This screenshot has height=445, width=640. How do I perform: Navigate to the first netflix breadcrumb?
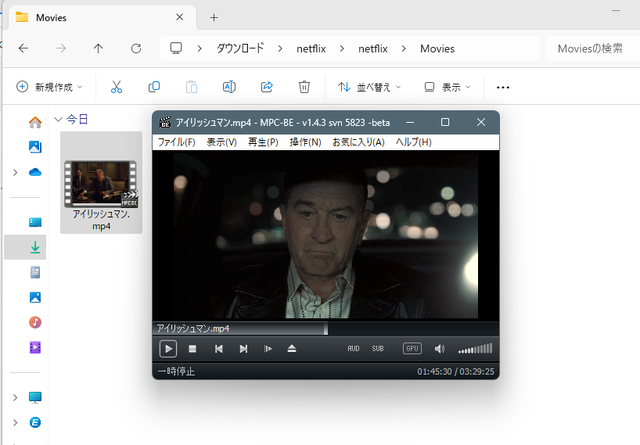[311, 49]
